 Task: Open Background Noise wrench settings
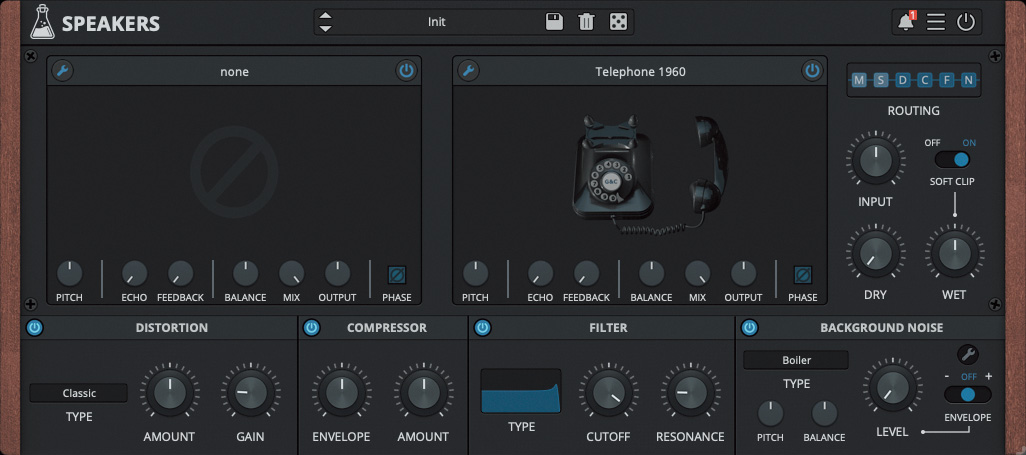click(968, 355)
